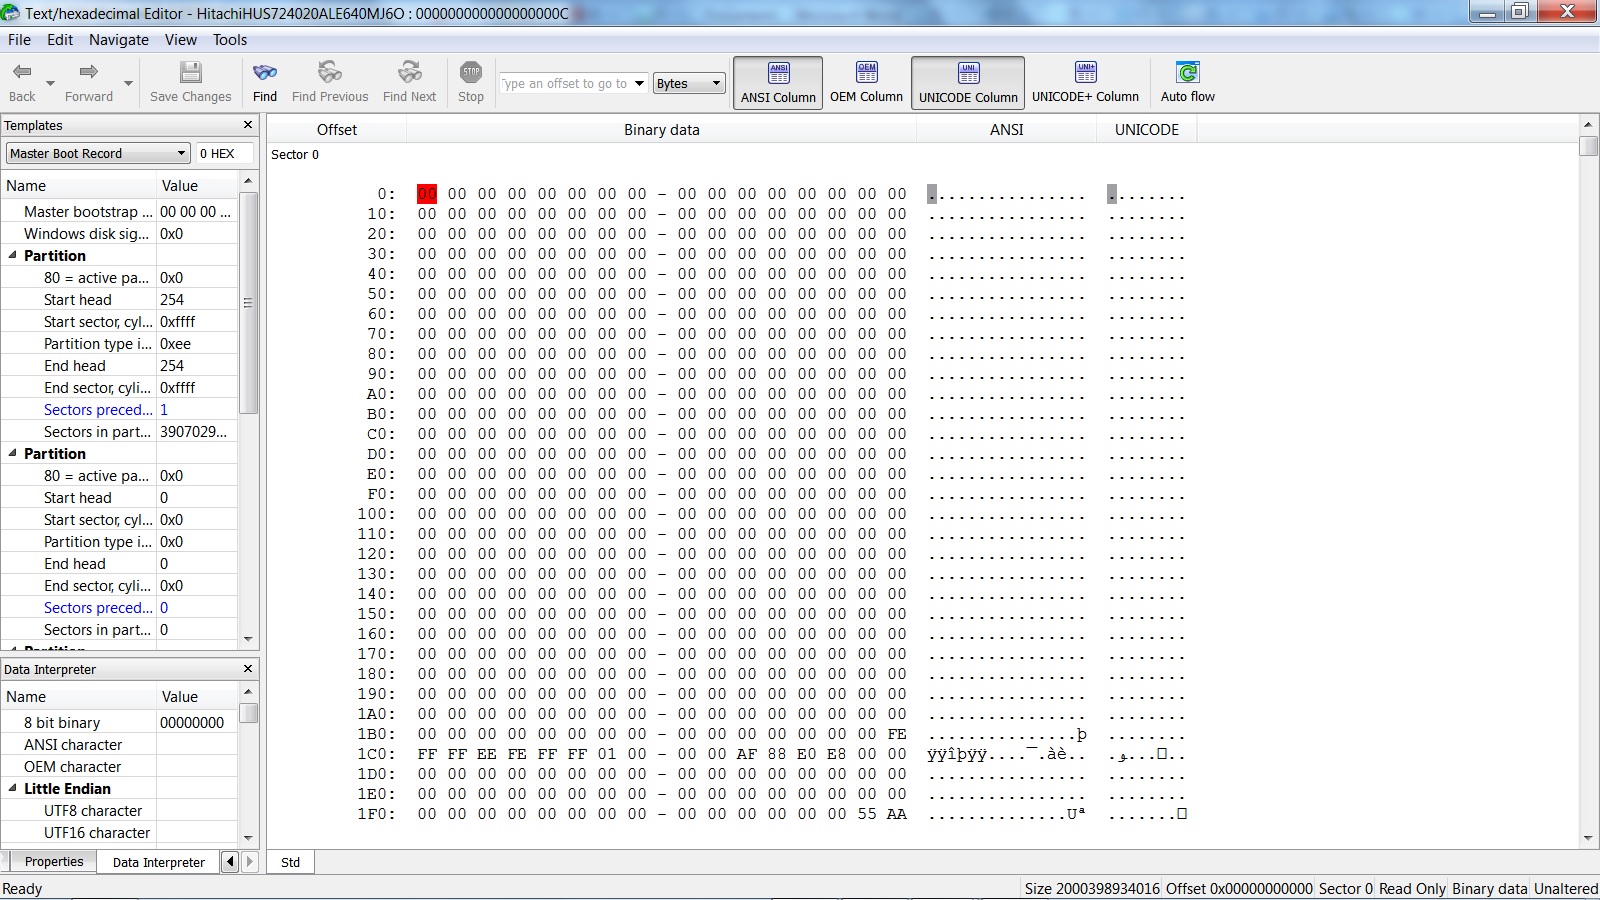
Task: Select the Partition type row with 0xee
Action: coord(119,343)
